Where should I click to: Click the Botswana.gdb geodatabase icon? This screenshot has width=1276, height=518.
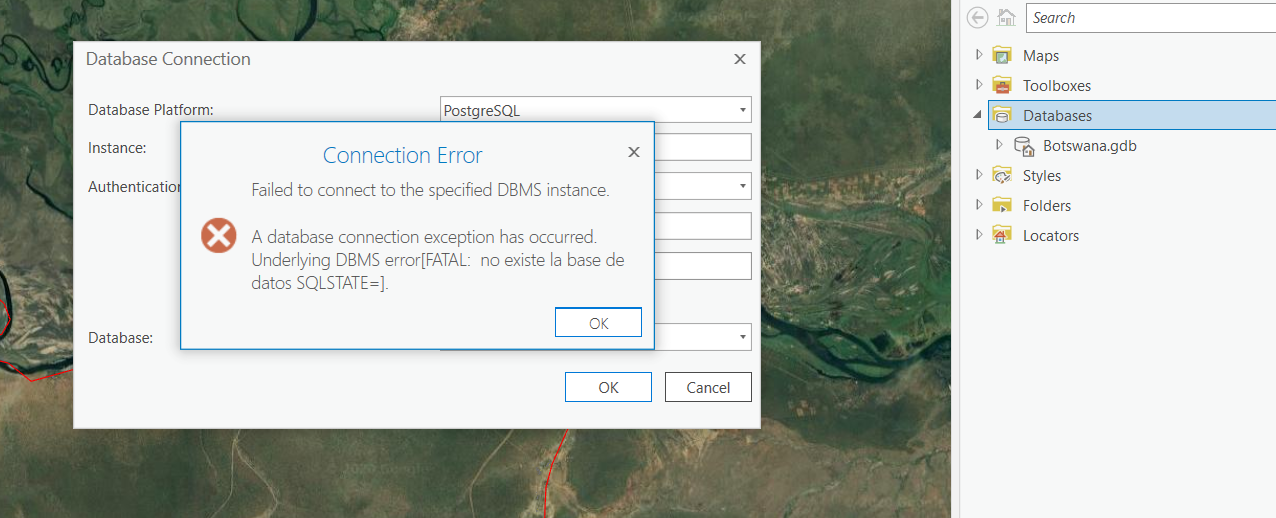(1024, 146)
